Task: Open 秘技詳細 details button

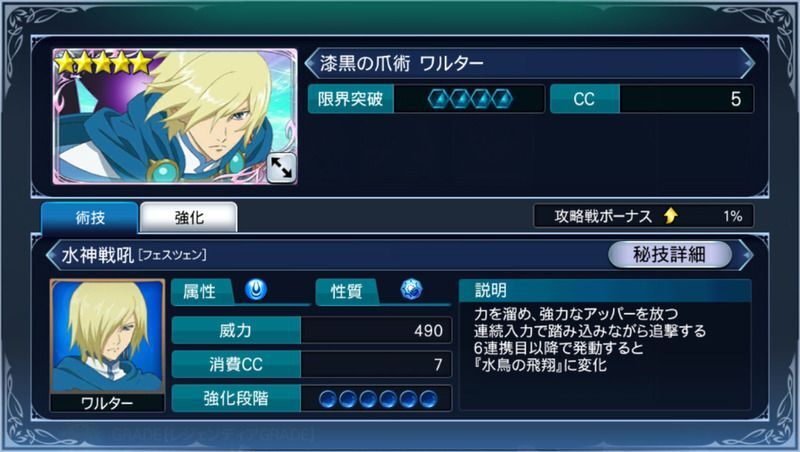Action: (669, 254)
